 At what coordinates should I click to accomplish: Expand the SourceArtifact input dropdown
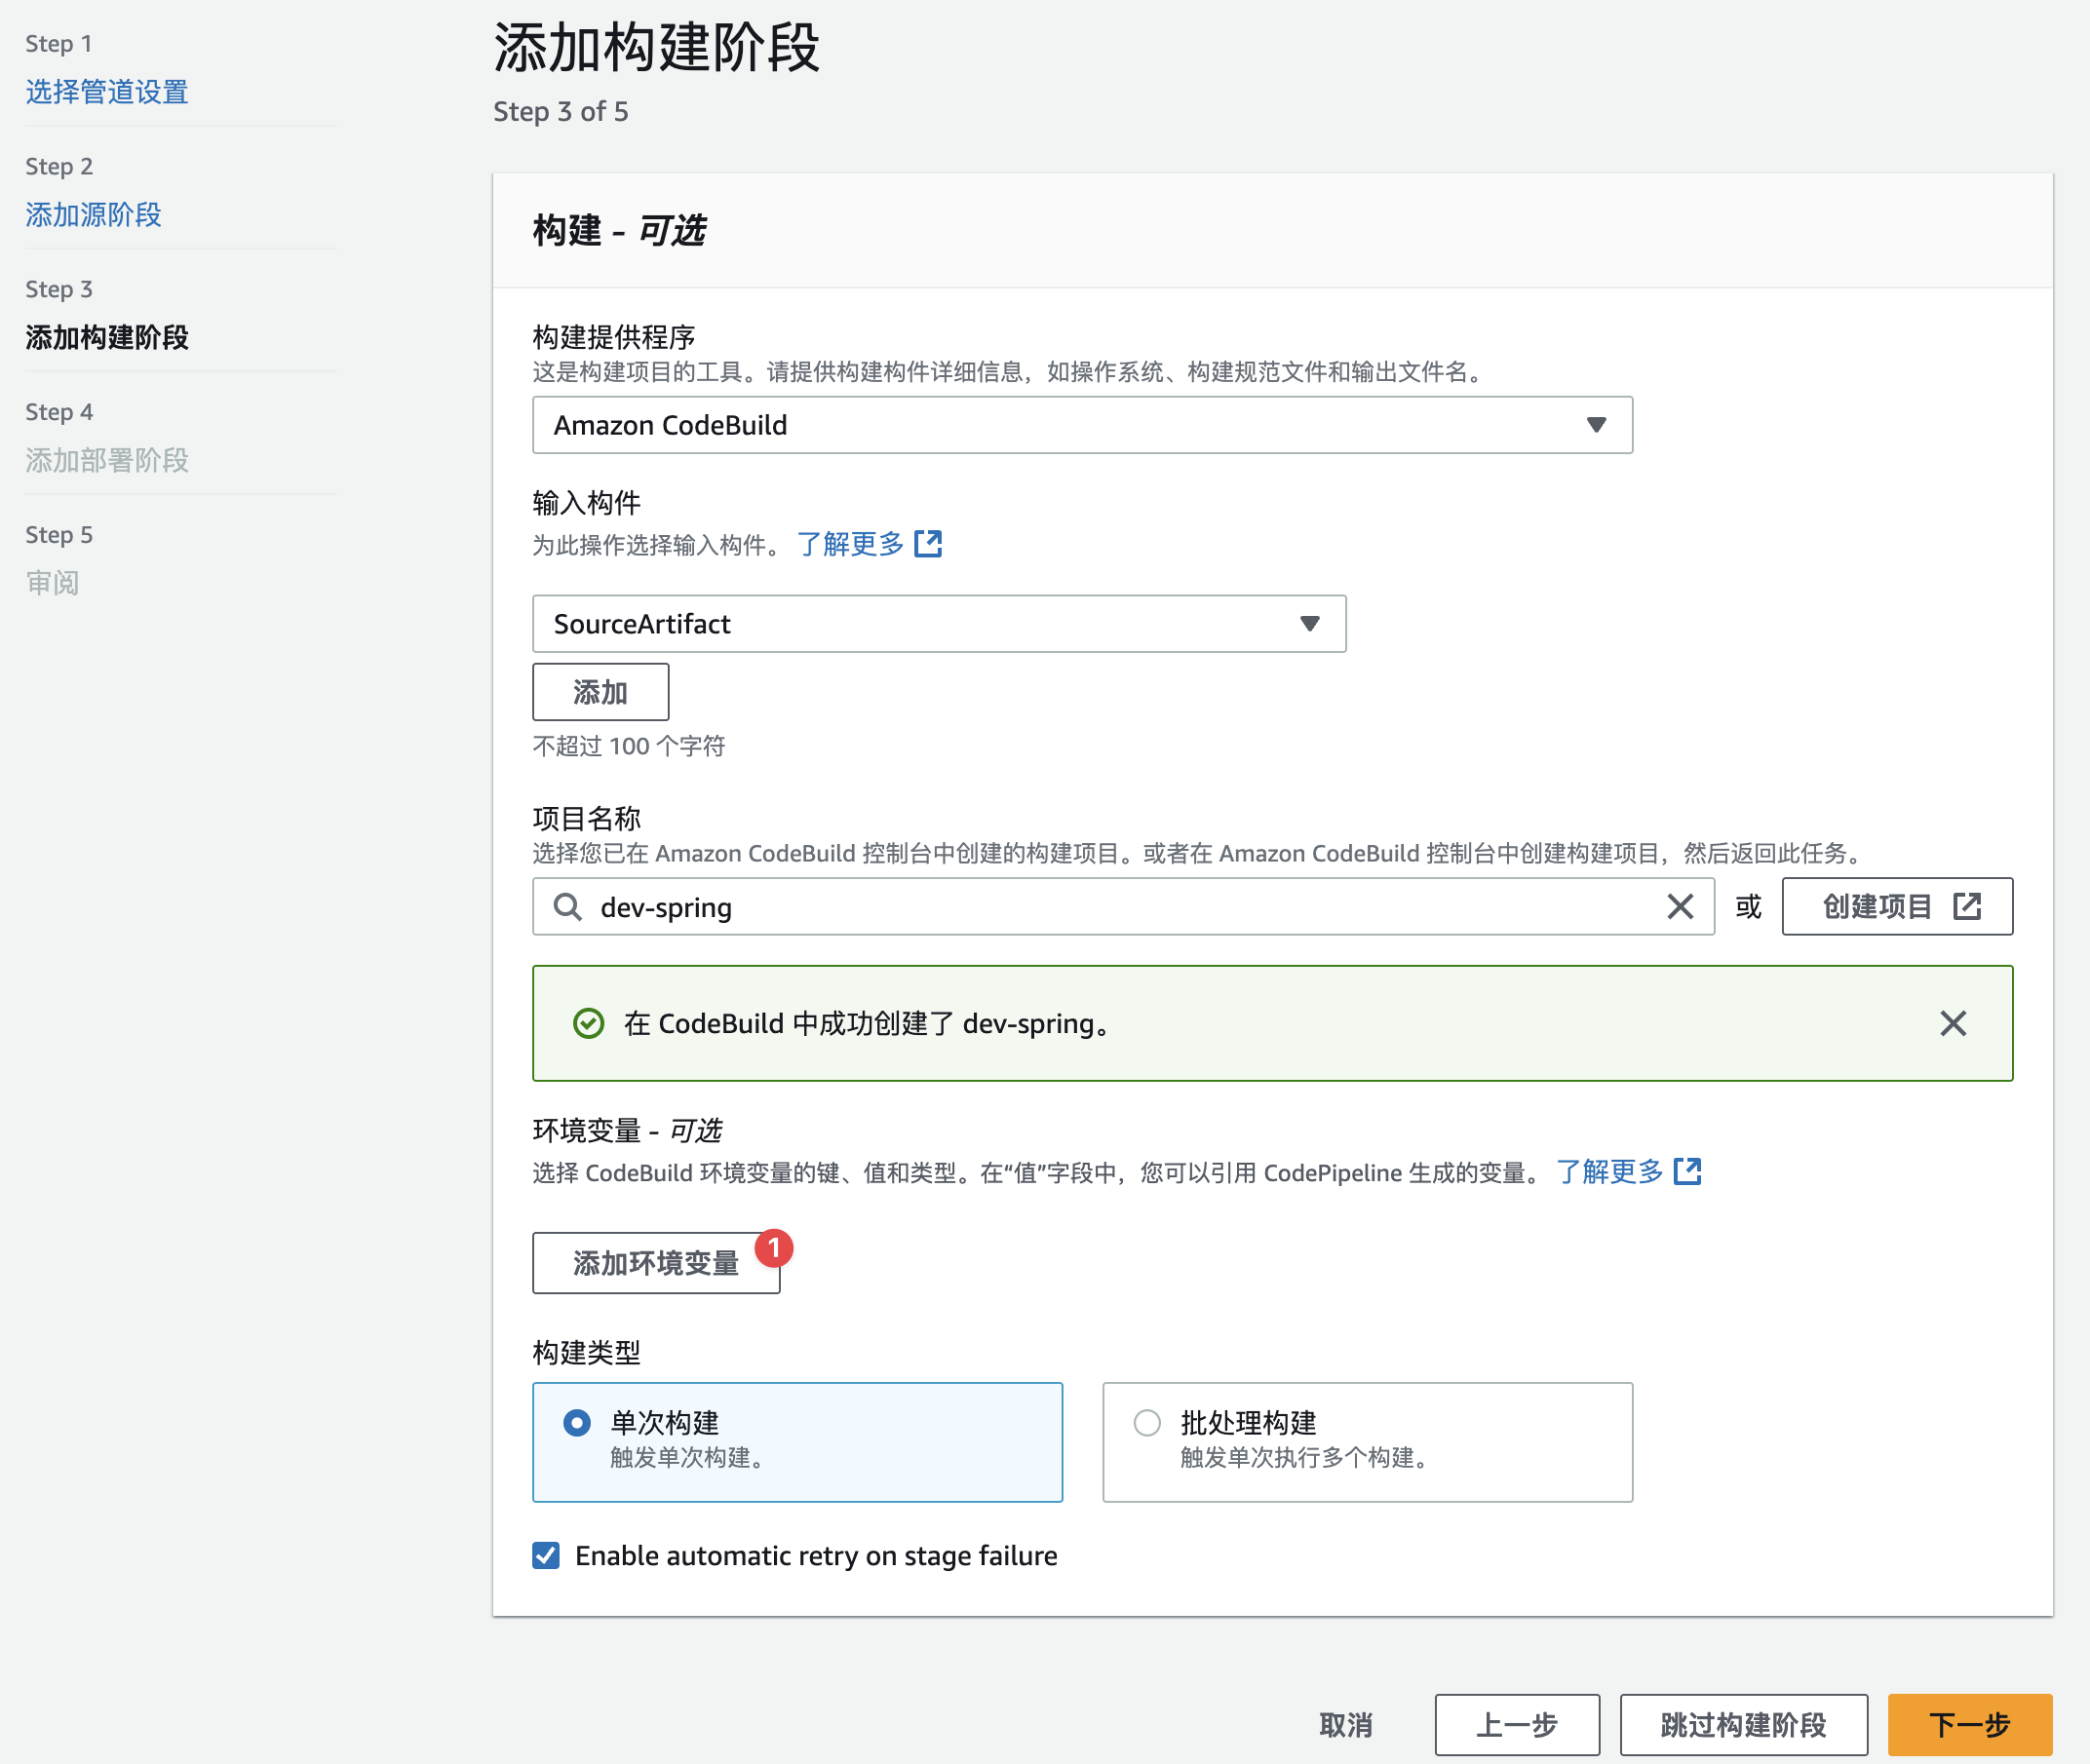pos(938,624)
